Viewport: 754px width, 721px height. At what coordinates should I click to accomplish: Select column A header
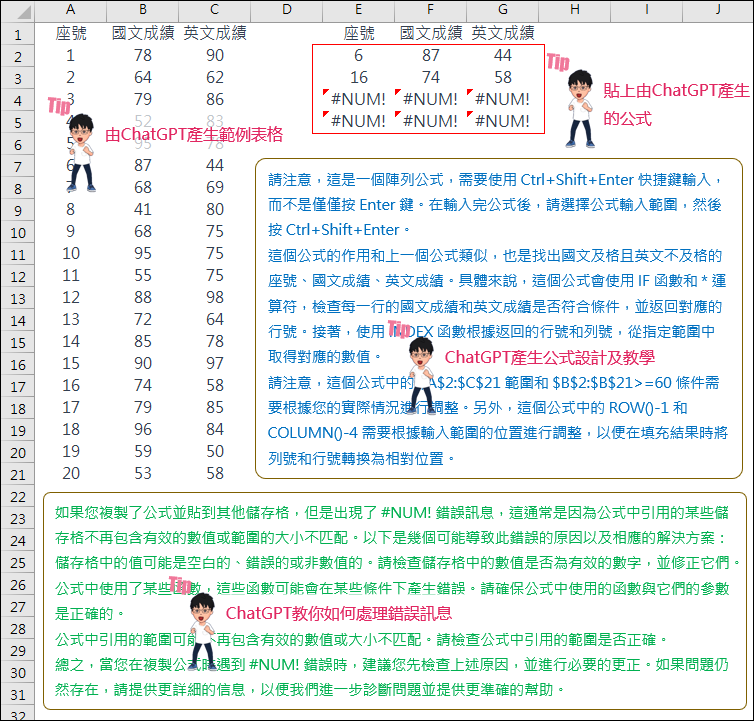71,10
